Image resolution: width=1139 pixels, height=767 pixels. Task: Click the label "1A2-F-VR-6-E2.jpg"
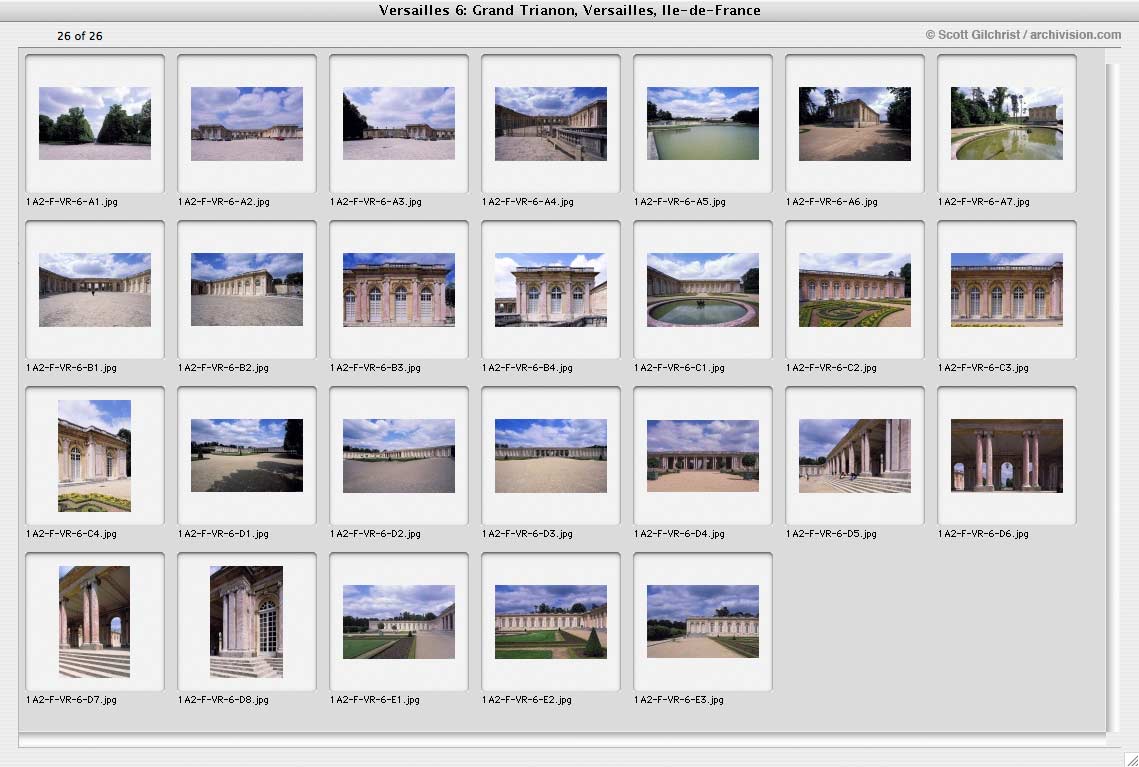[x=527, y=700]
